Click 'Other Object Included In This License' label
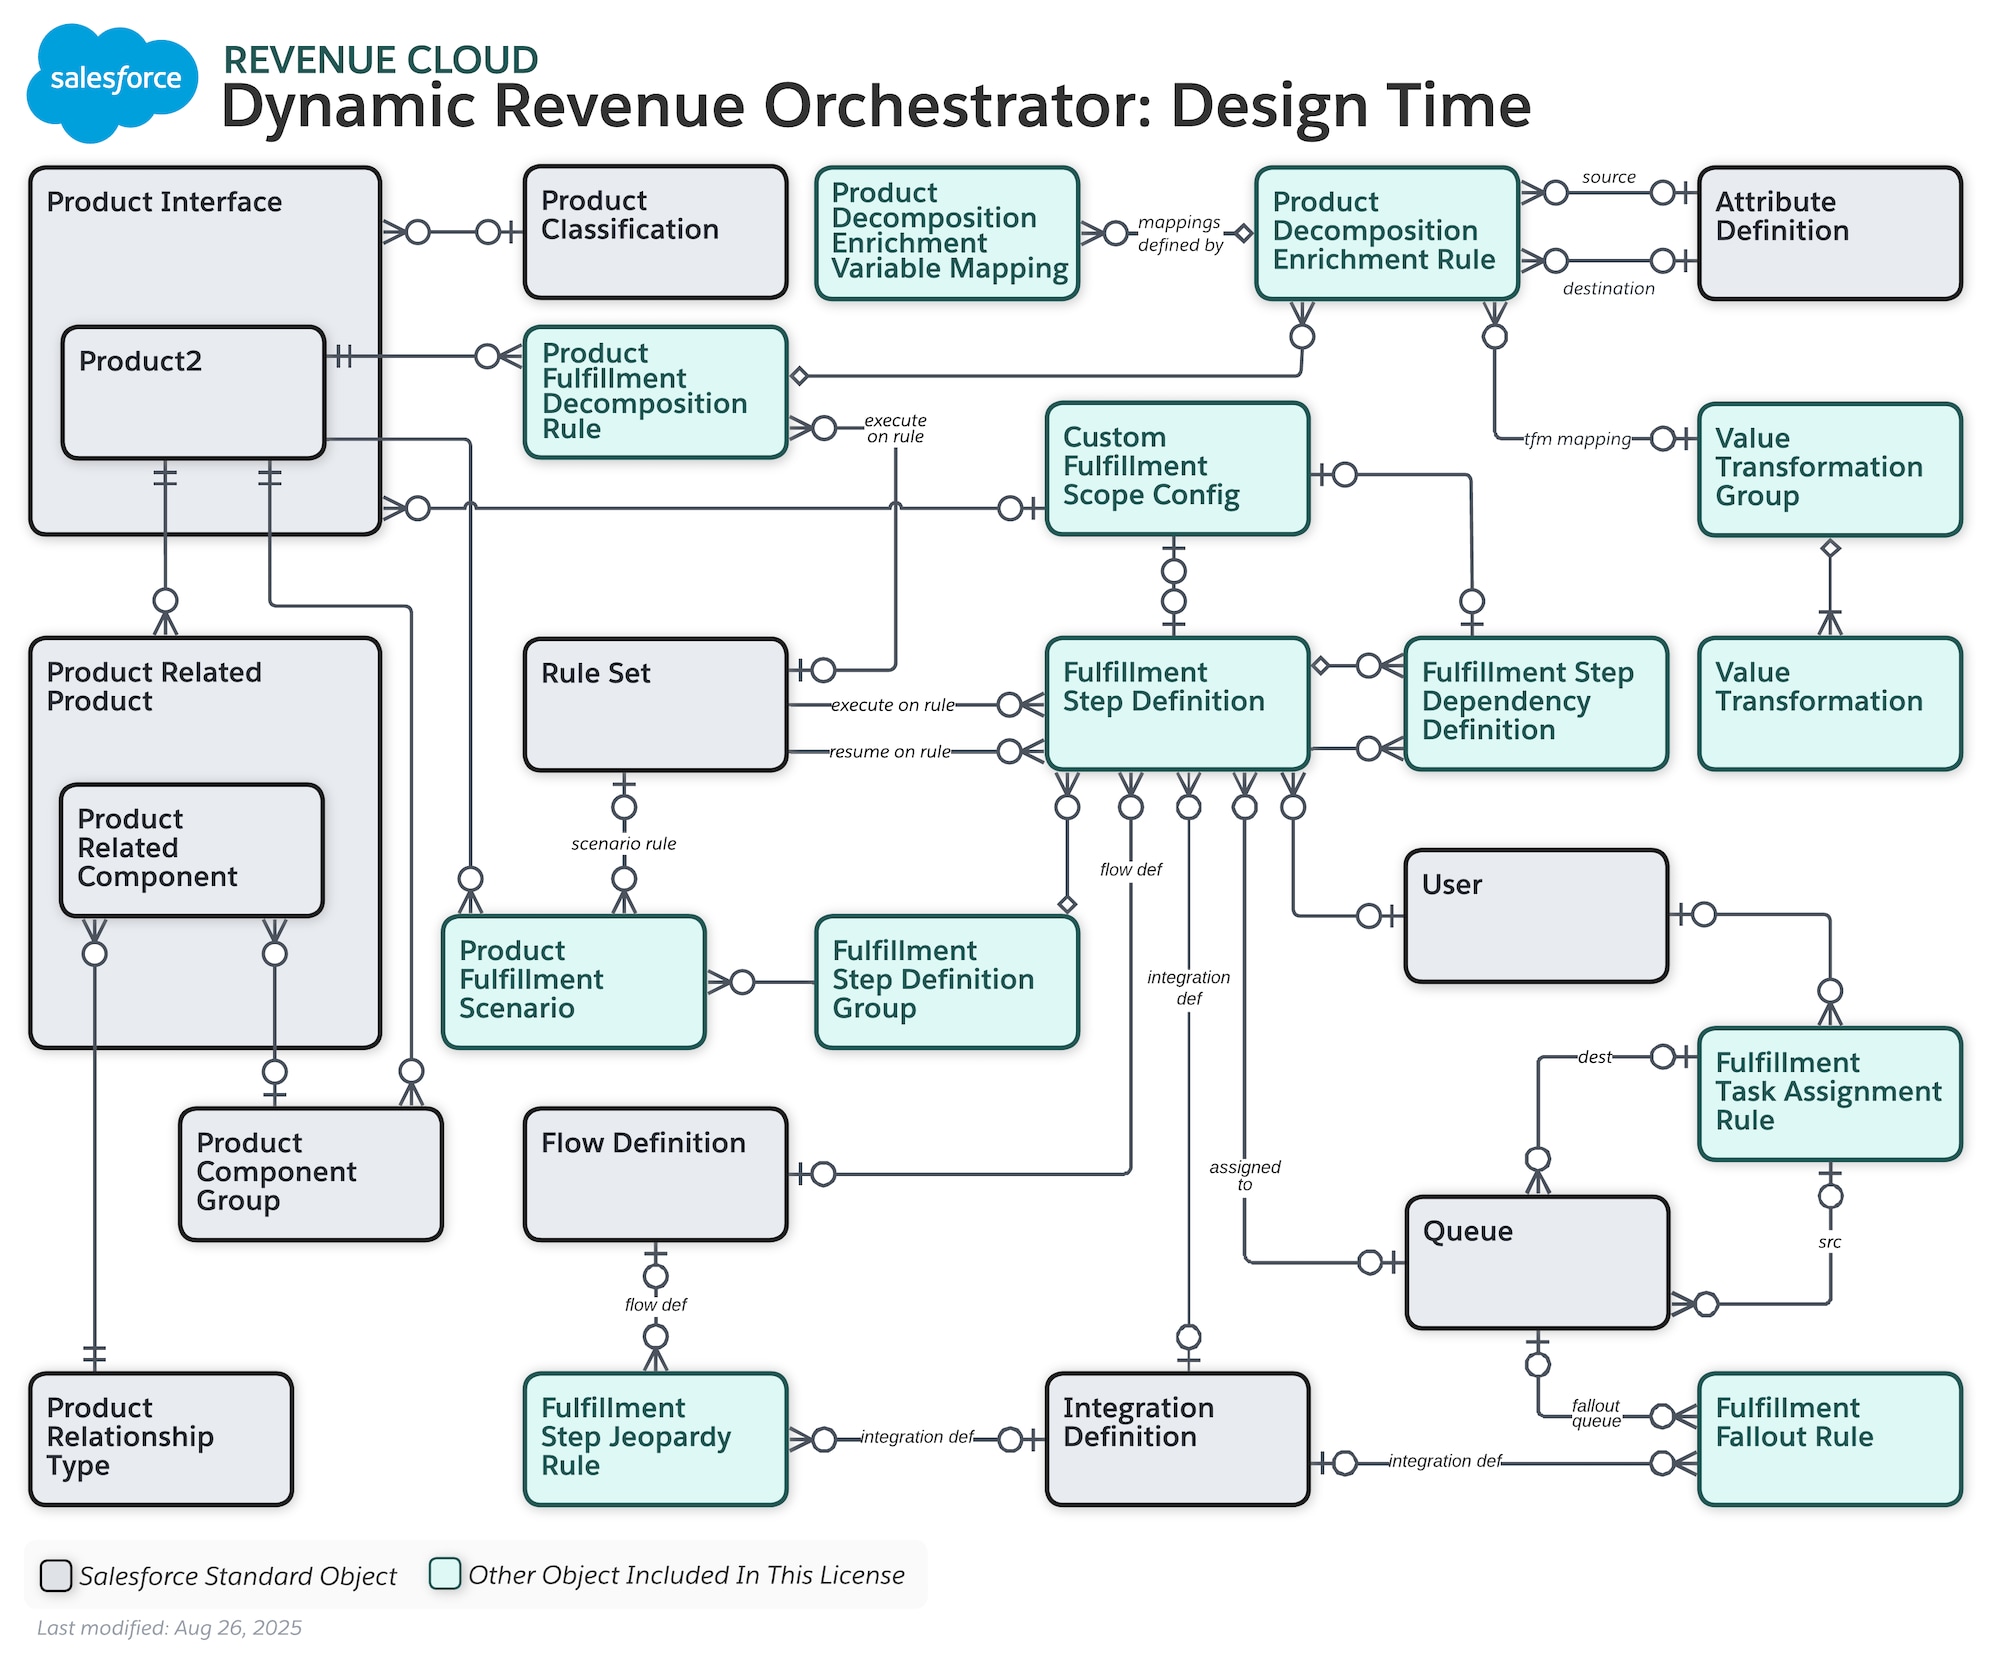Viewport: 2000px width, 1659px height. 687,1575
